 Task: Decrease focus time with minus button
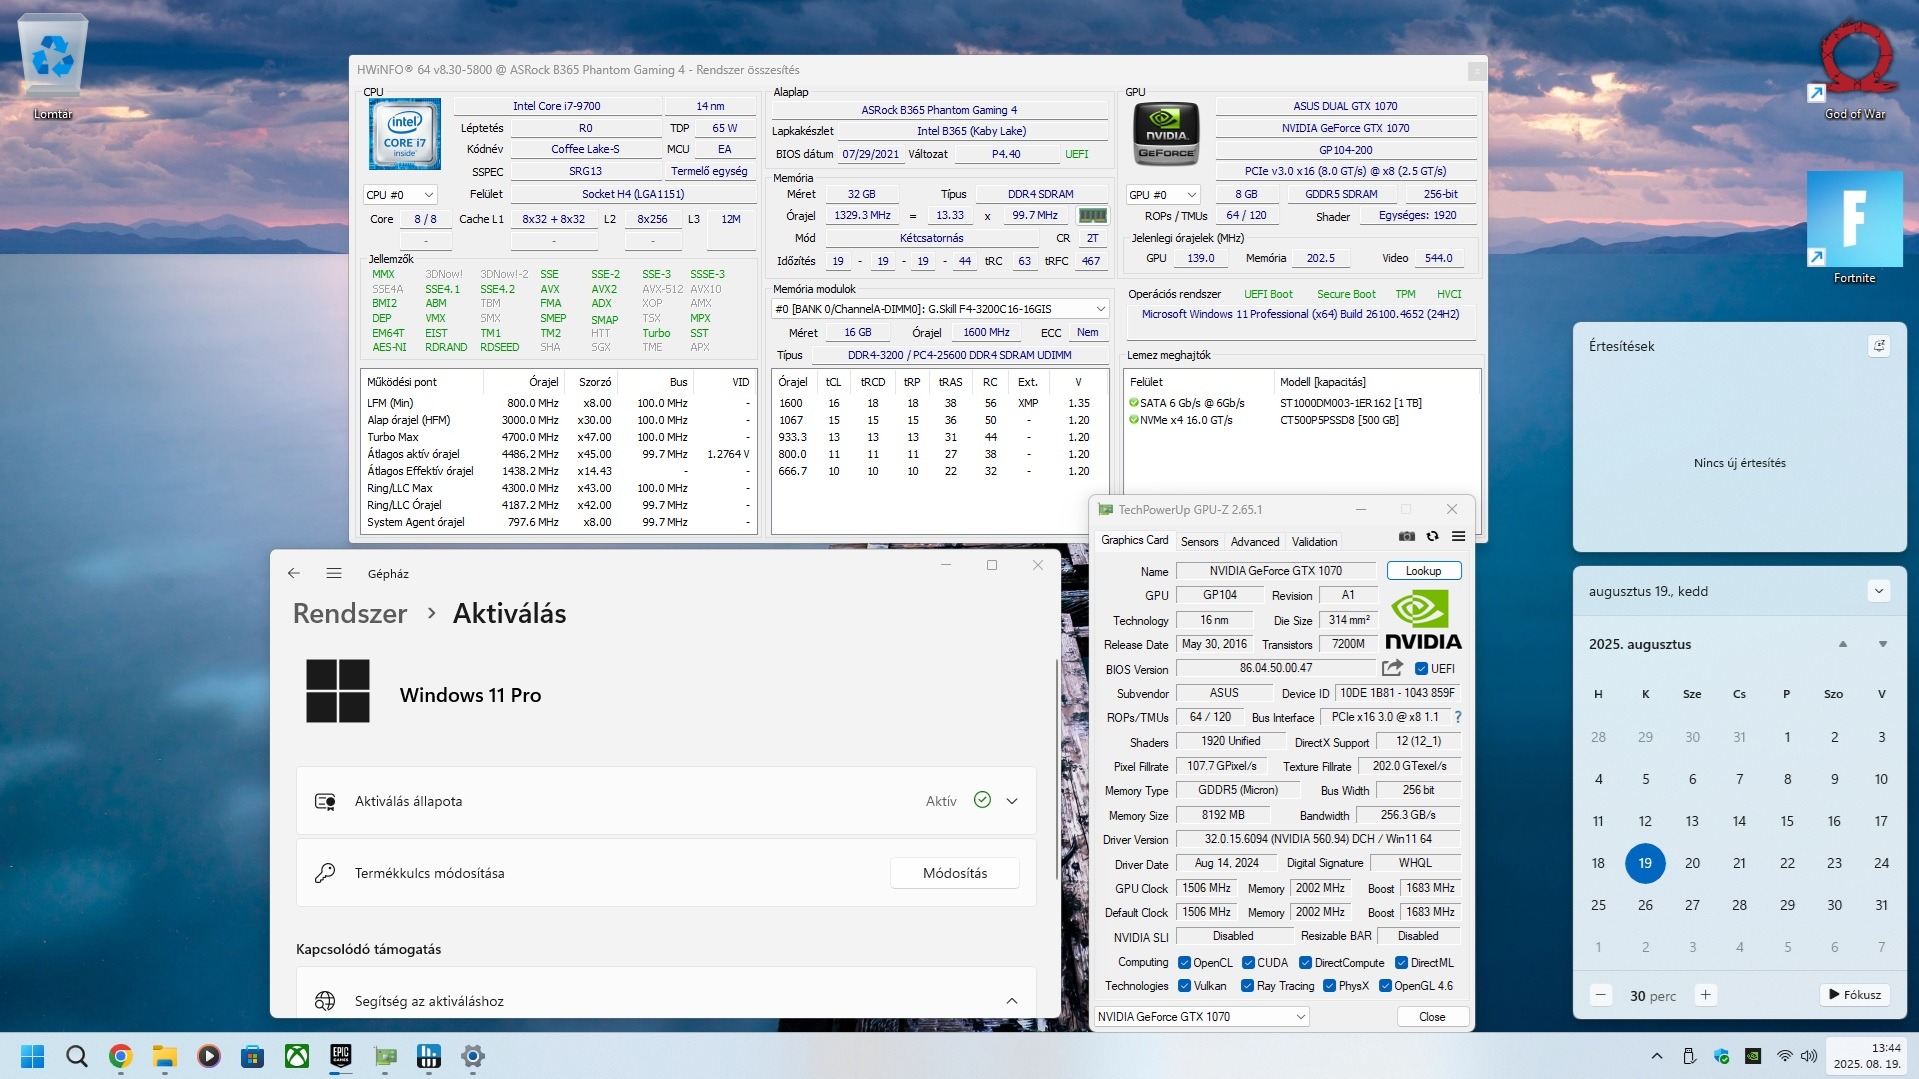tap(1601, 995)
